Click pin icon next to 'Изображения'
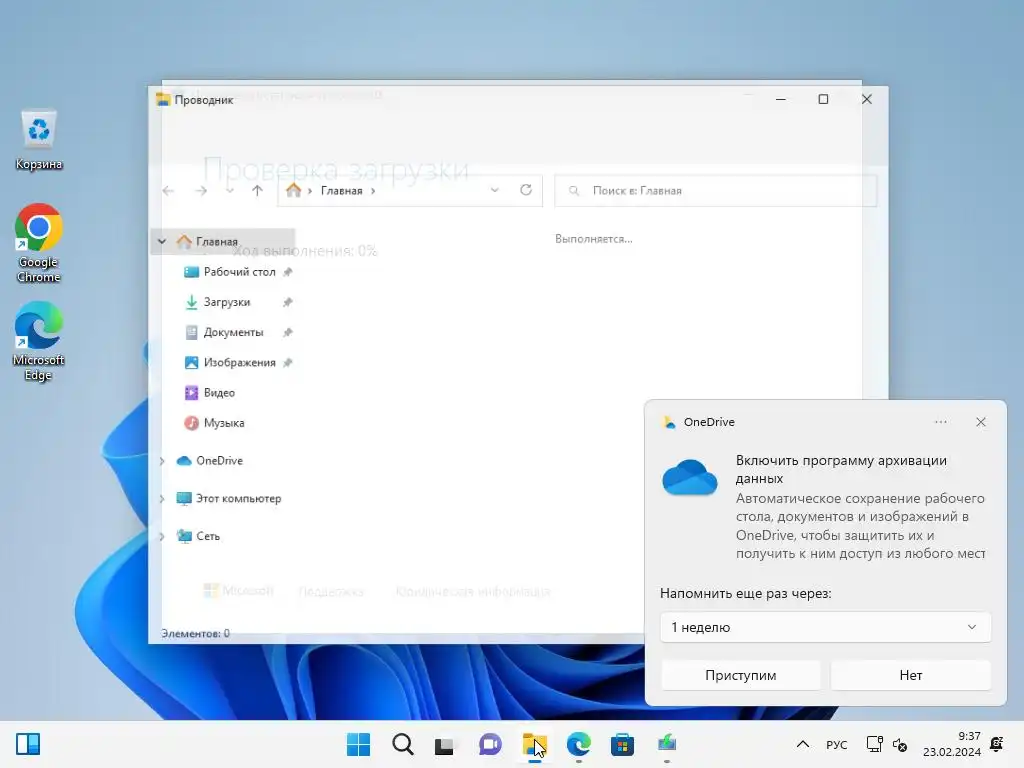1024x768 pixels. point(287,362)
